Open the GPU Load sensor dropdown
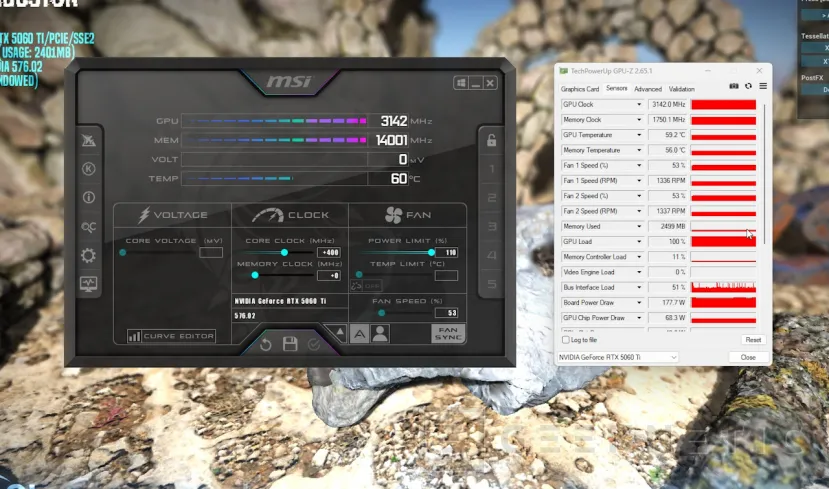 (x=639, y=242)
